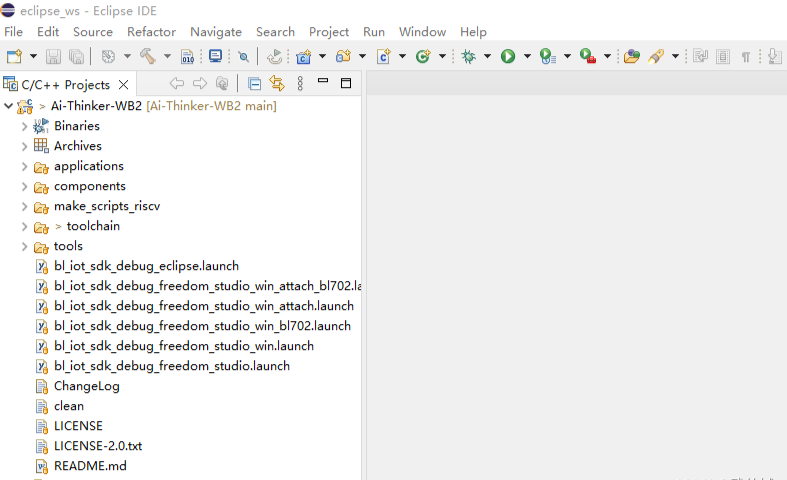Screen dimensions: 787x480
Task: Start debugging with the bug icon
Action: [x=469, y=56]
